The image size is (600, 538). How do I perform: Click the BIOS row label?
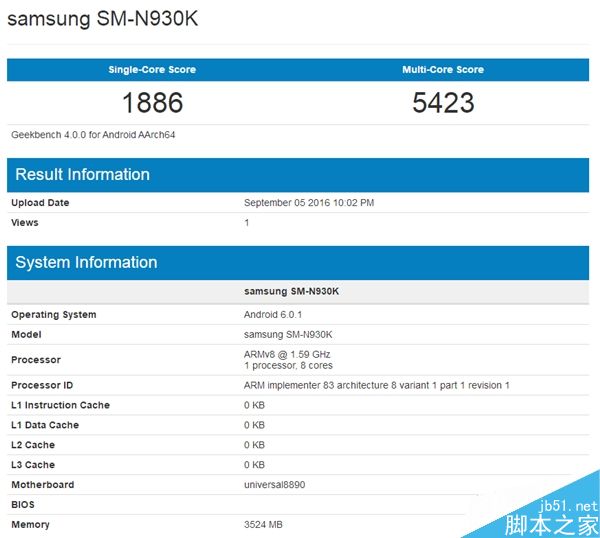click(23, 505)
